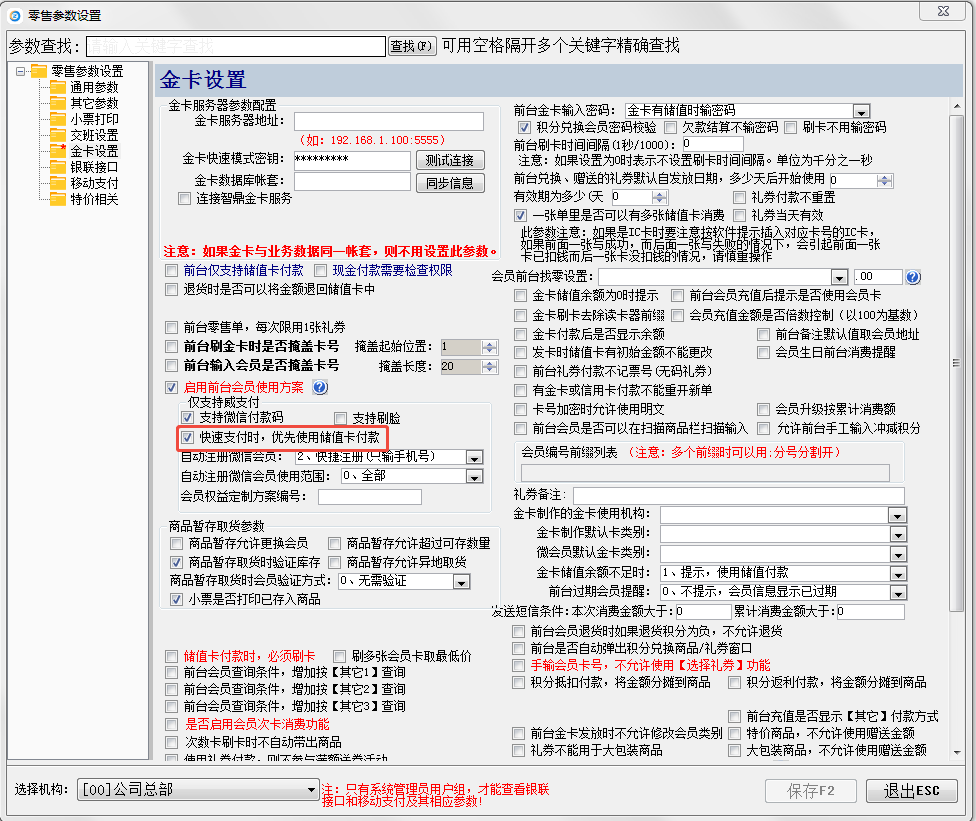Open the 微会员默认金卡类别 dropdown
The height and width of the screenshot is (821, 976).
897,554
